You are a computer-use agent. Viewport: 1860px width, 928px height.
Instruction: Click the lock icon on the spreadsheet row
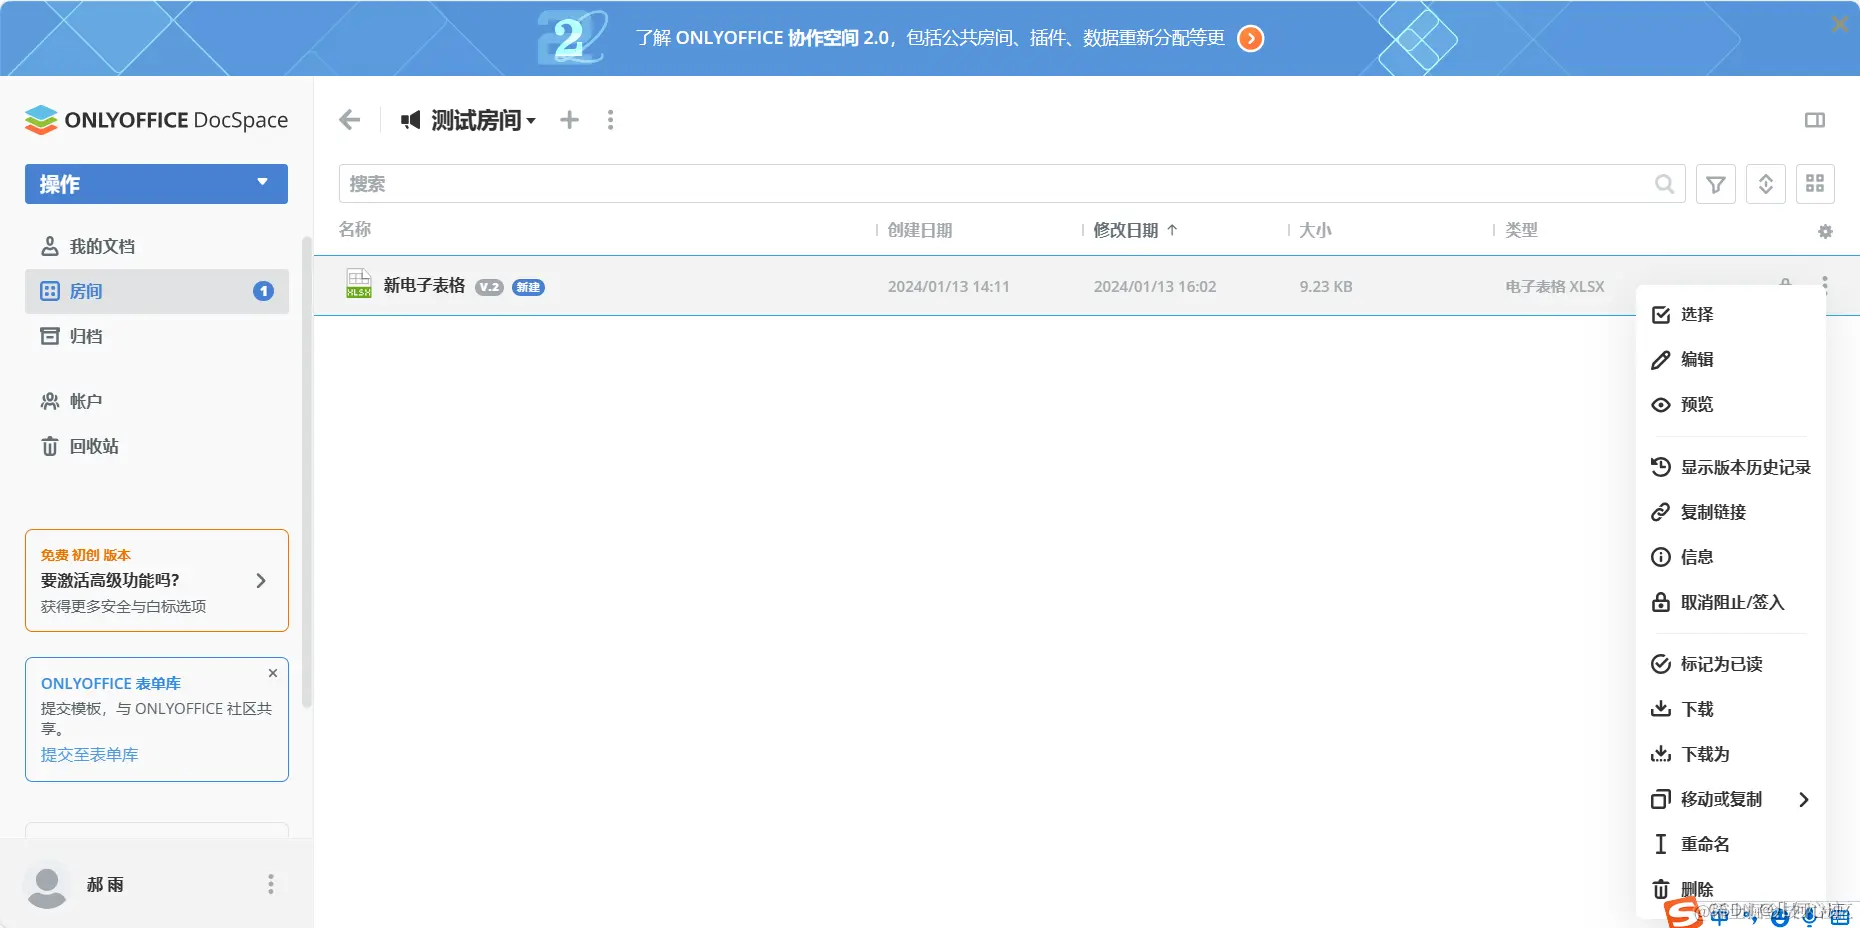[1785, 284]
